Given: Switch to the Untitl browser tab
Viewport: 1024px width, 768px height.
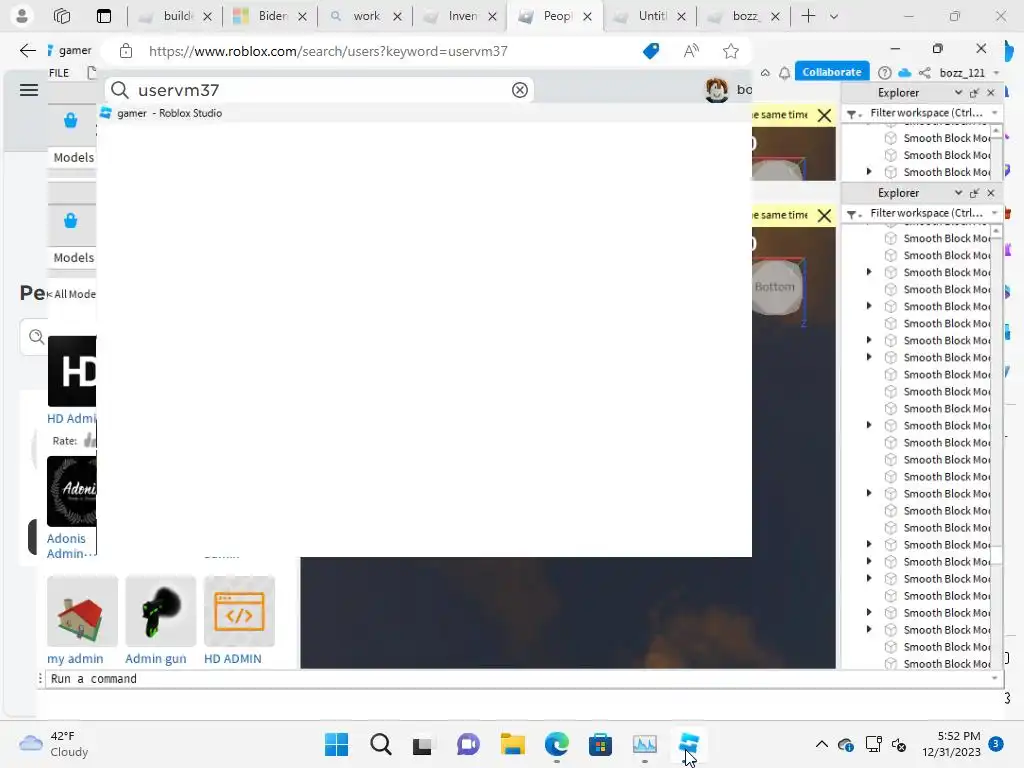Looking at the screenshot, I should coord(649,16).
